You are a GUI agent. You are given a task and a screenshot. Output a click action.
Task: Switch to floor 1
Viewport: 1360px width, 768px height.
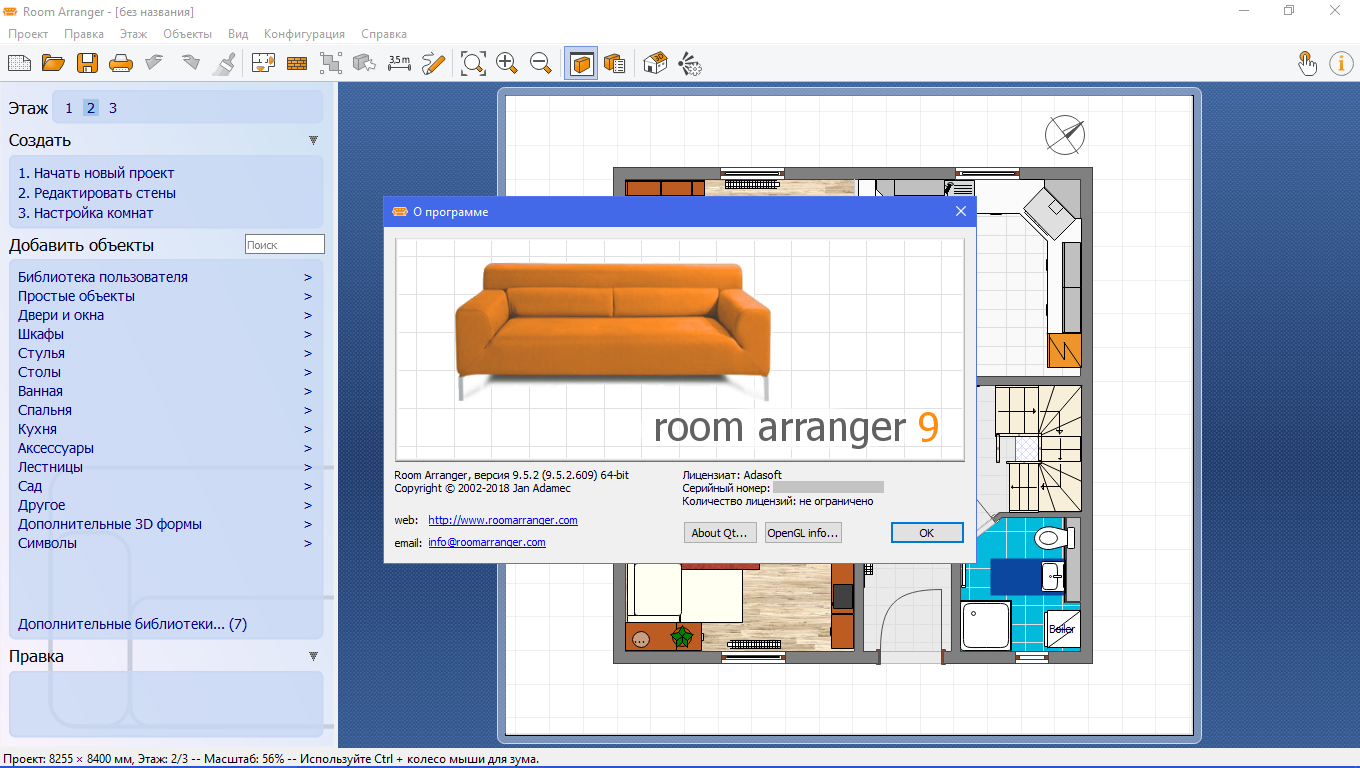tap(69, 108)
